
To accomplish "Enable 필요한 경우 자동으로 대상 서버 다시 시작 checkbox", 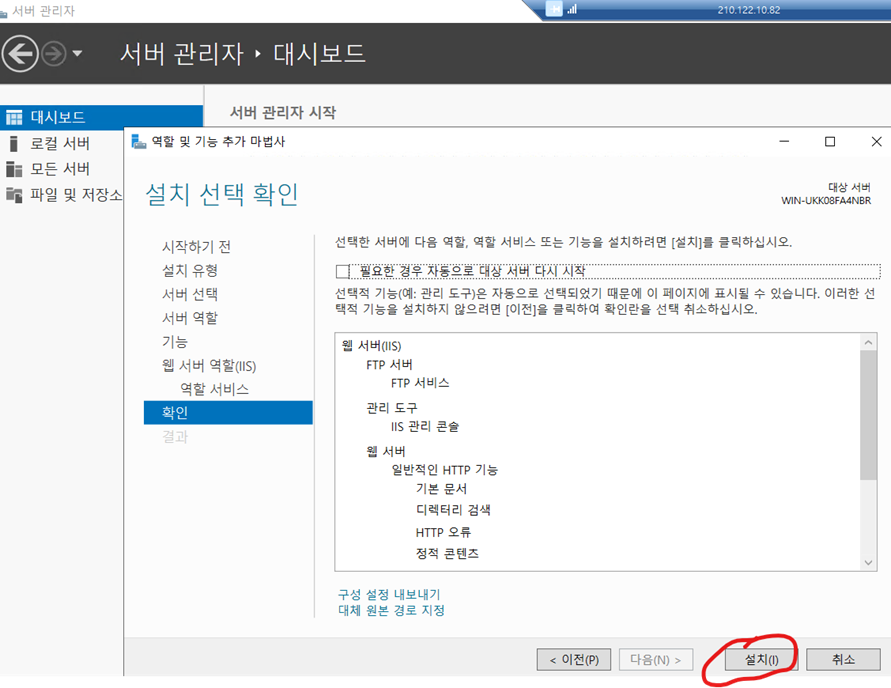I will click(x=344, y=271).
